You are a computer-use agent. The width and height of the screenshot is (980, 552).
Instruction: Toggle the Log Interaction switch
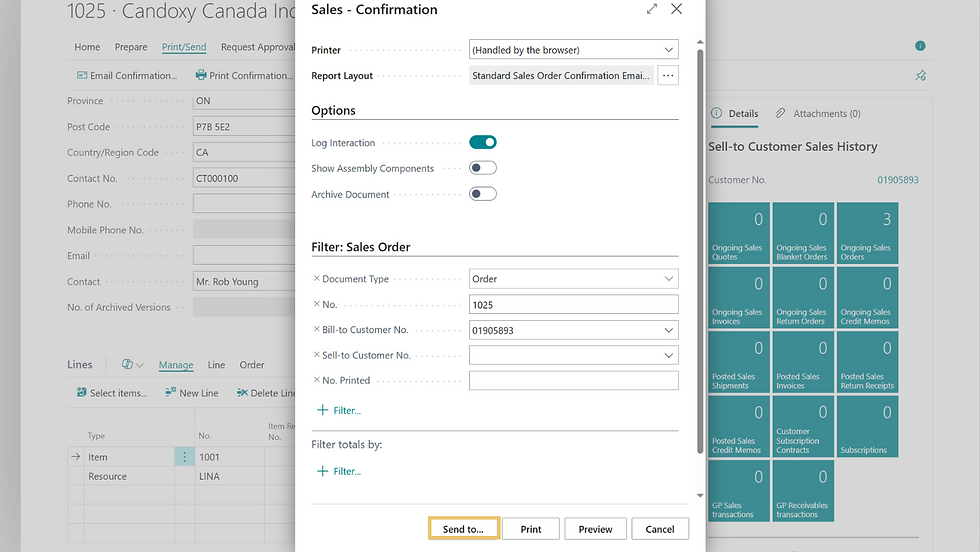(482, 143)
